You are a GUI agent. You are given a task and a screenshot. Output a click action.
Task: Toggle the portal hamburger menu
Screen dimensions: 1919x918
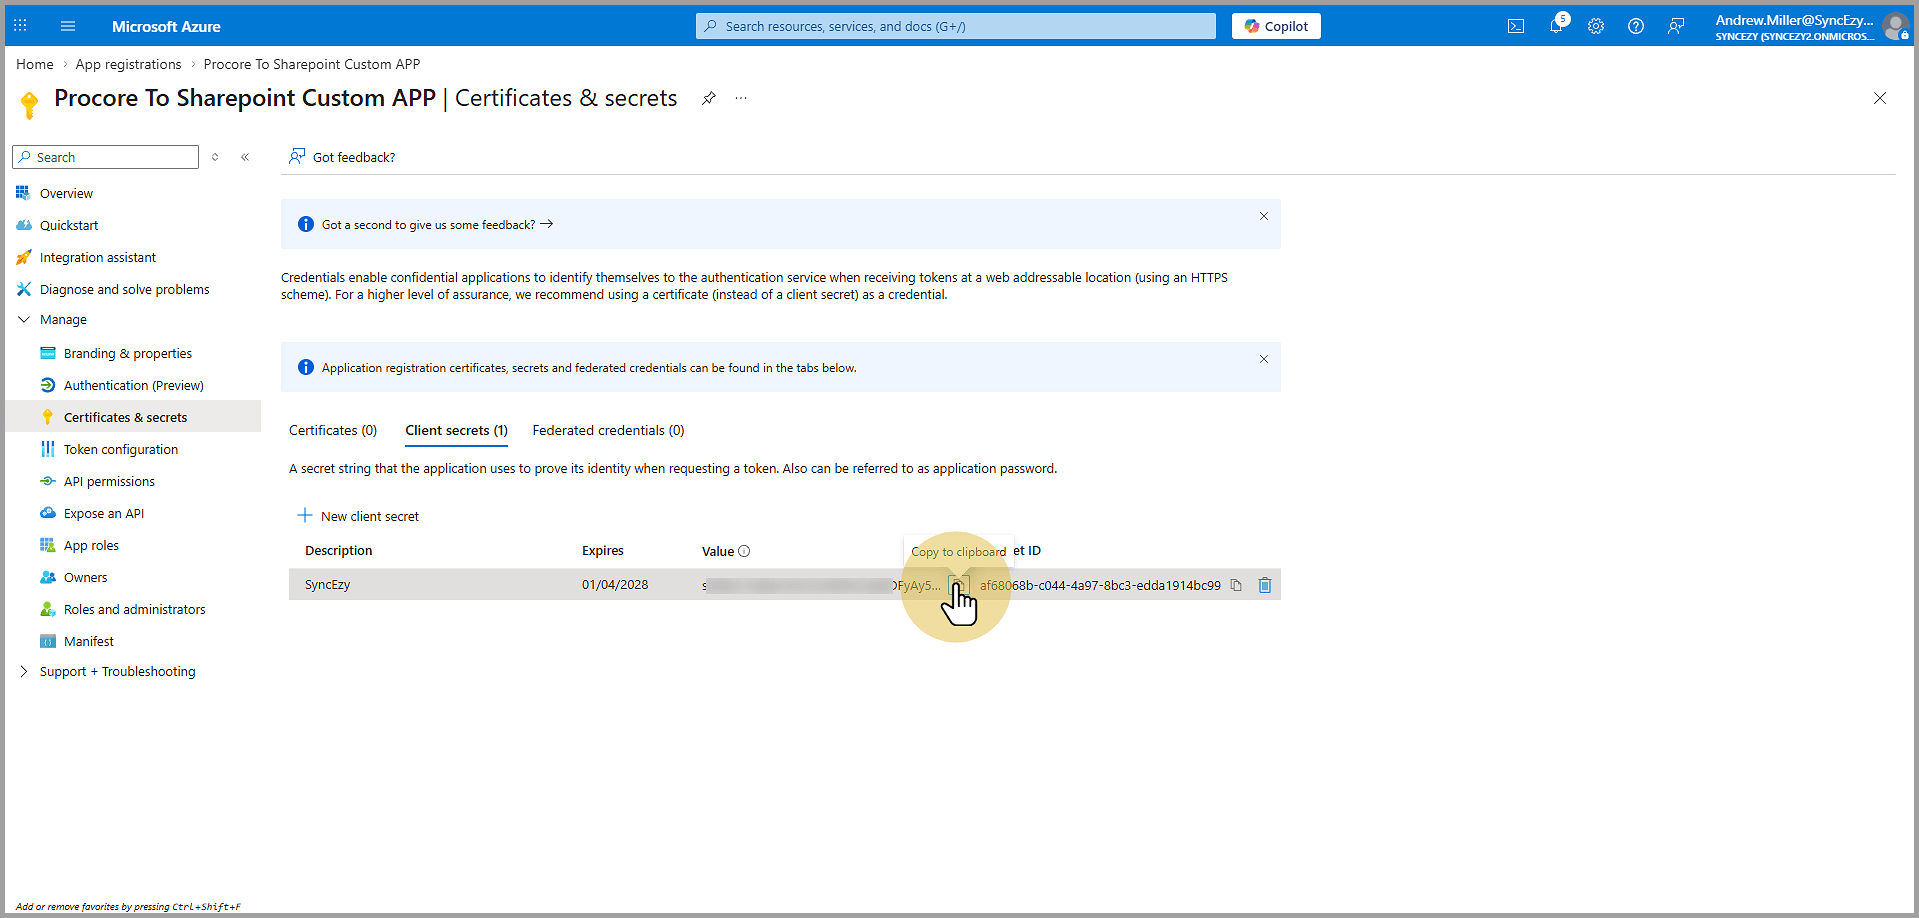click(67, 26)
